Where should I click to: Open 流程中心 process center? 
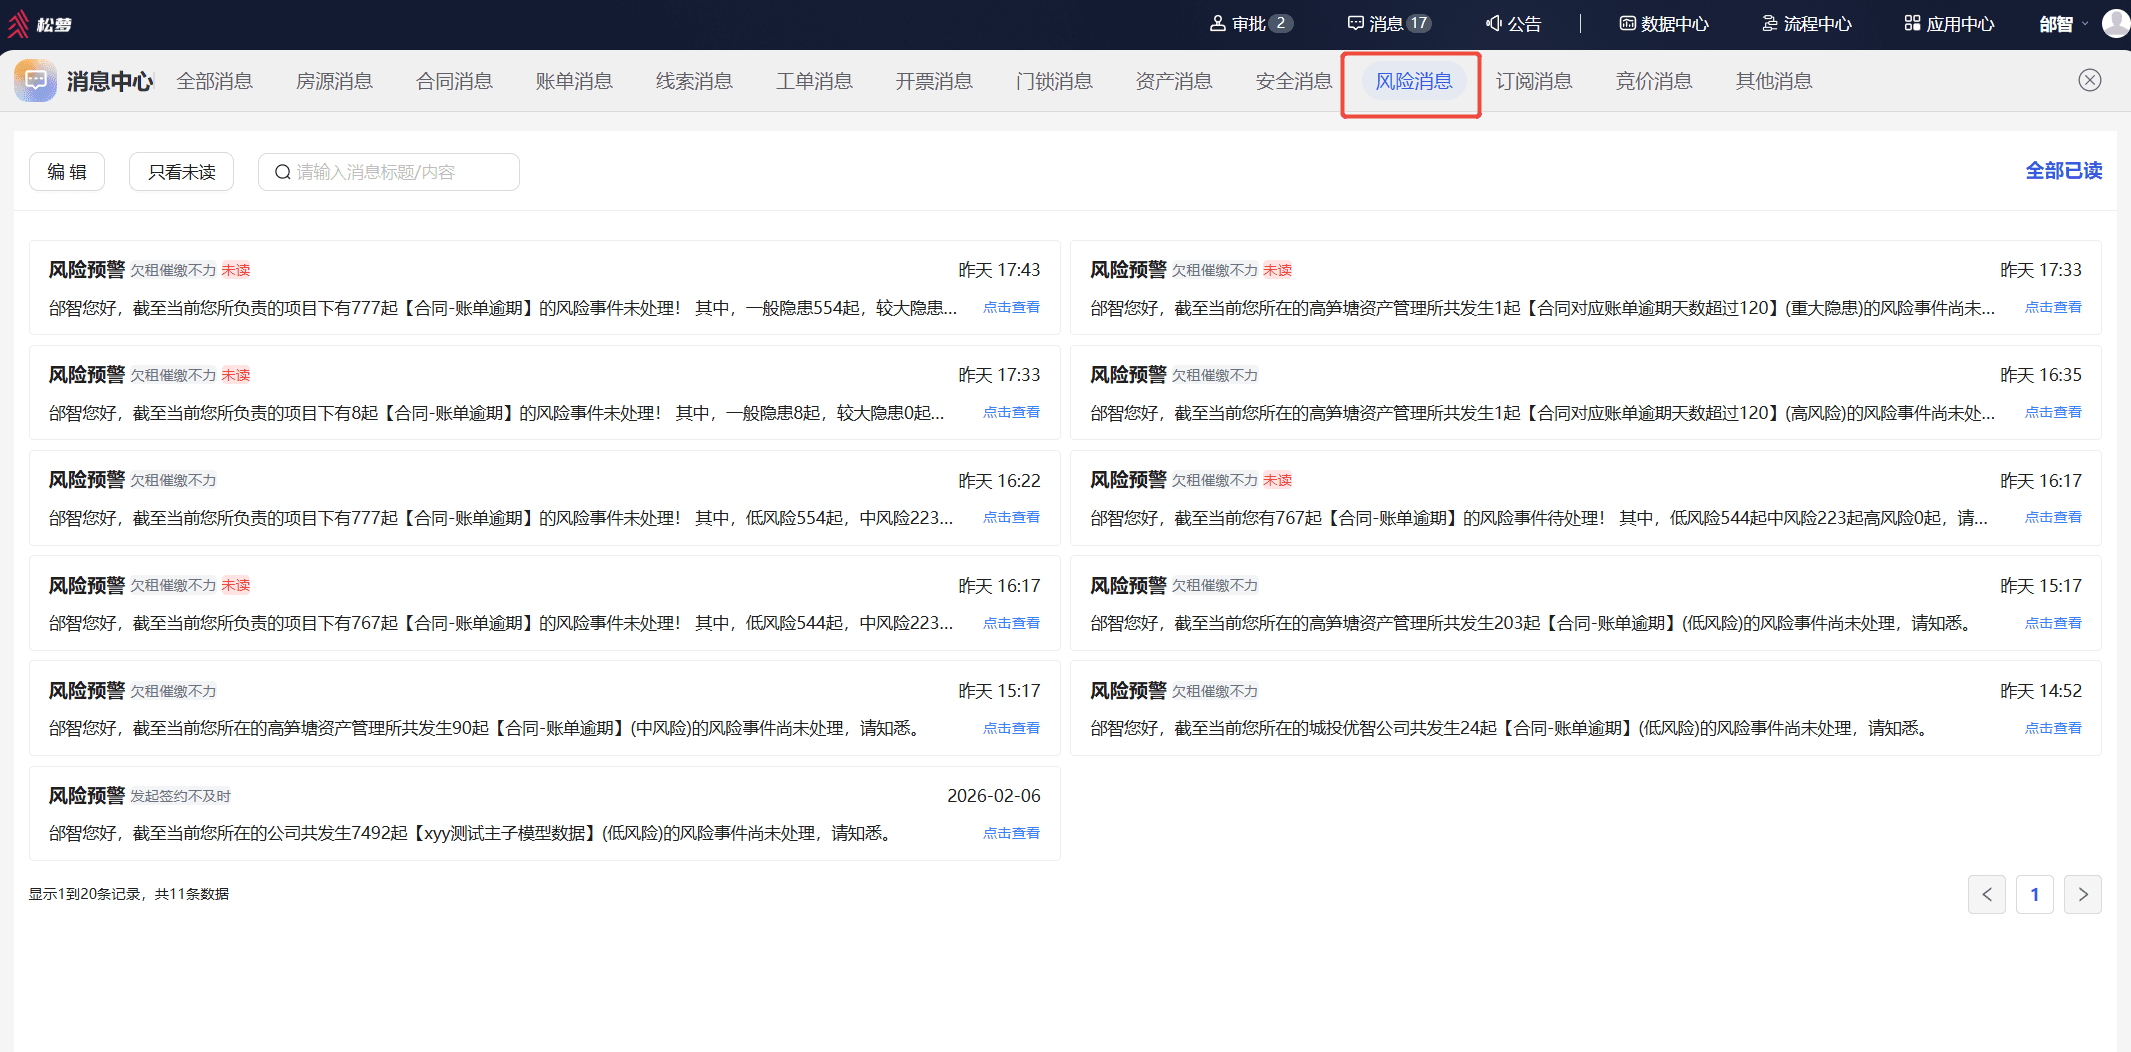coord(1807,23)
